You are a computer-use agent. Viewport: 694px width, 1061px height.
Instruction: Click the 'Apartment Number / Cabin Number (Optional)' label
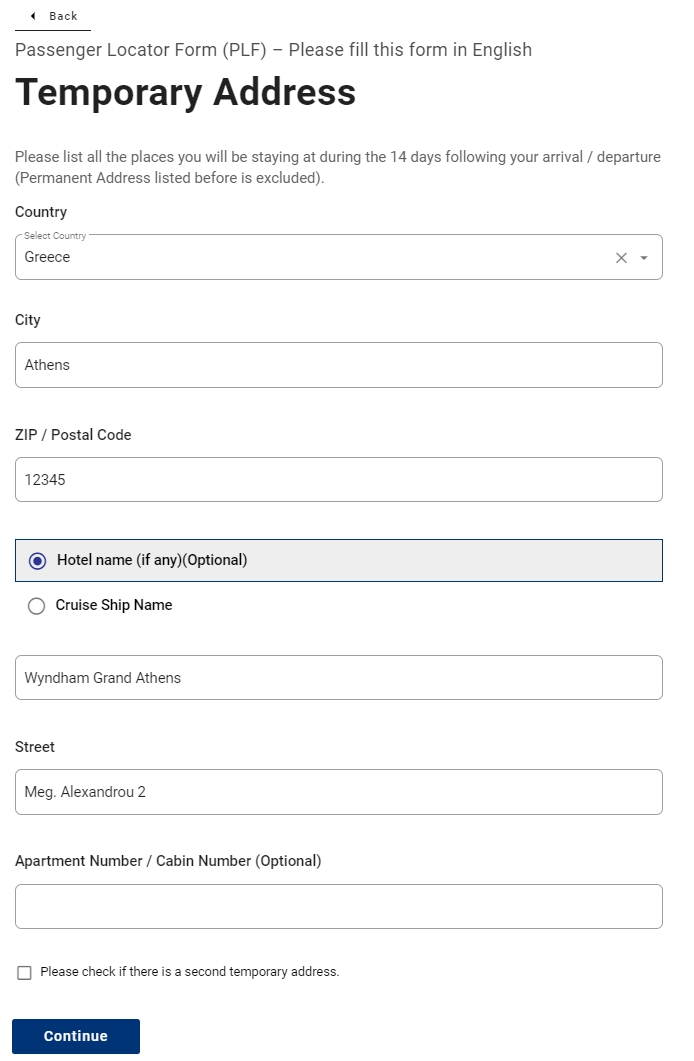pos(168,861)
